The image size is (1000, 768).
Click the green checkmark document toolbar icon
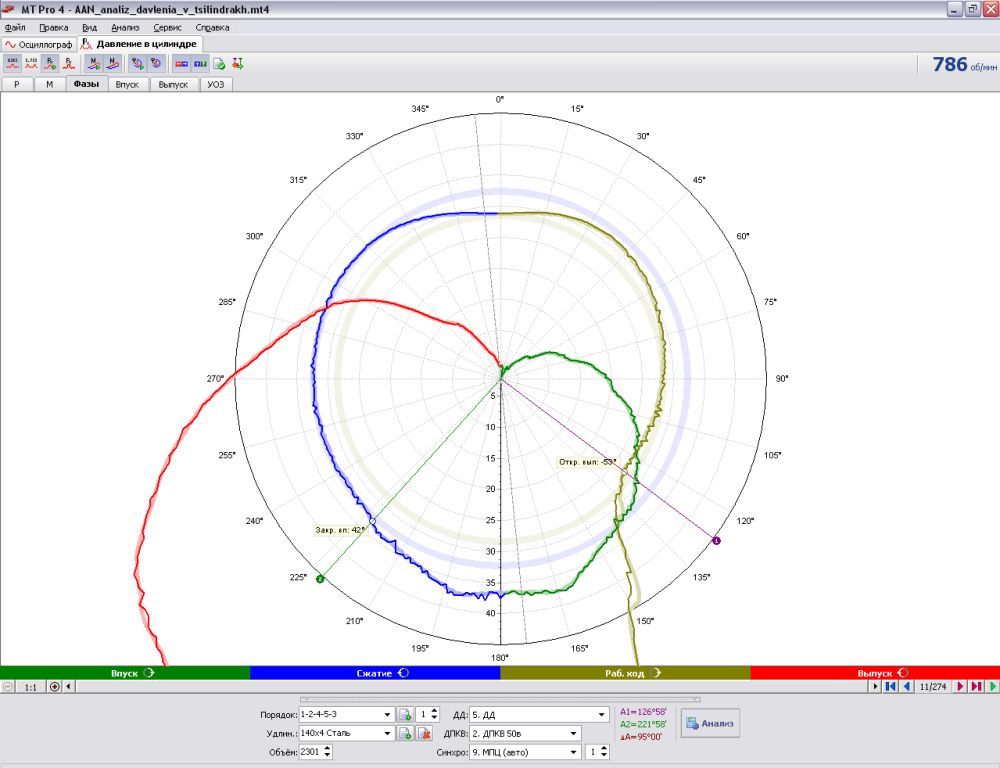pyautogui.click(x=219, y=63)
